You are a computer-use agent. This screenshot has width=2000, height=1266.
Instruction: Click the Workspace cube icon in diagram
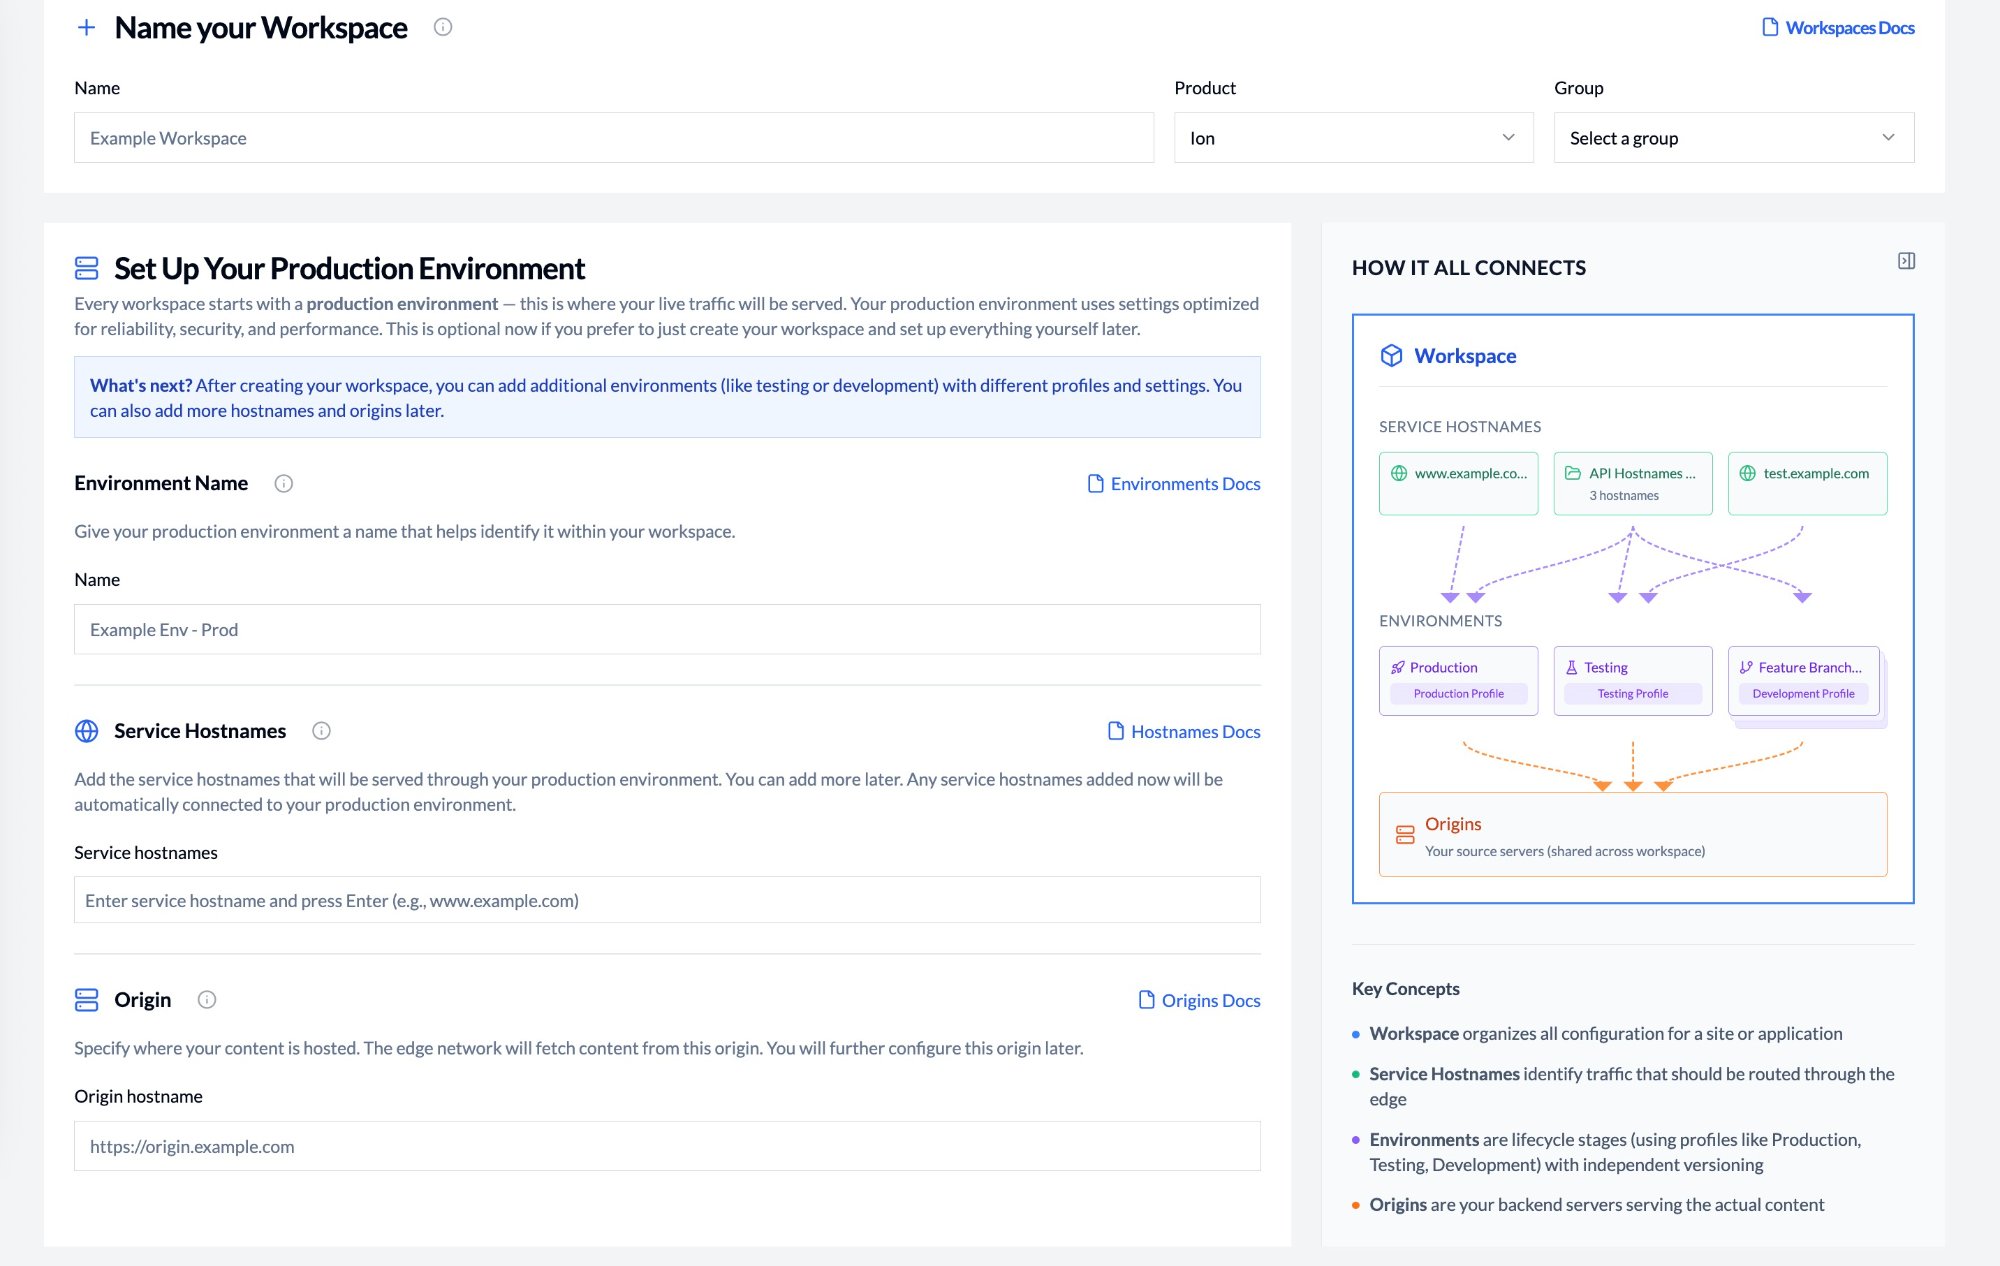1391,356
